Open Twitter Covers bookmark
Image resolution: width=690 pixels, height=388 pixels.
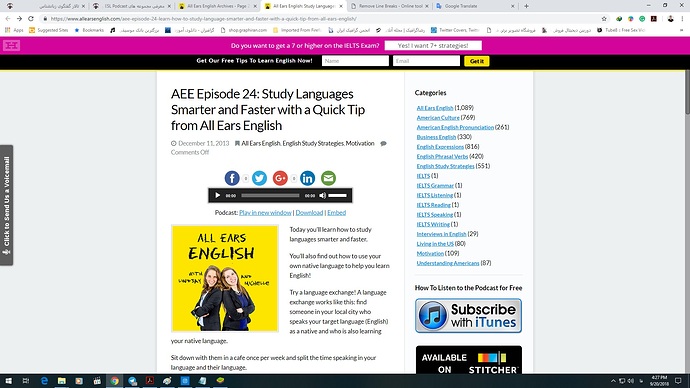click(455, 30)
